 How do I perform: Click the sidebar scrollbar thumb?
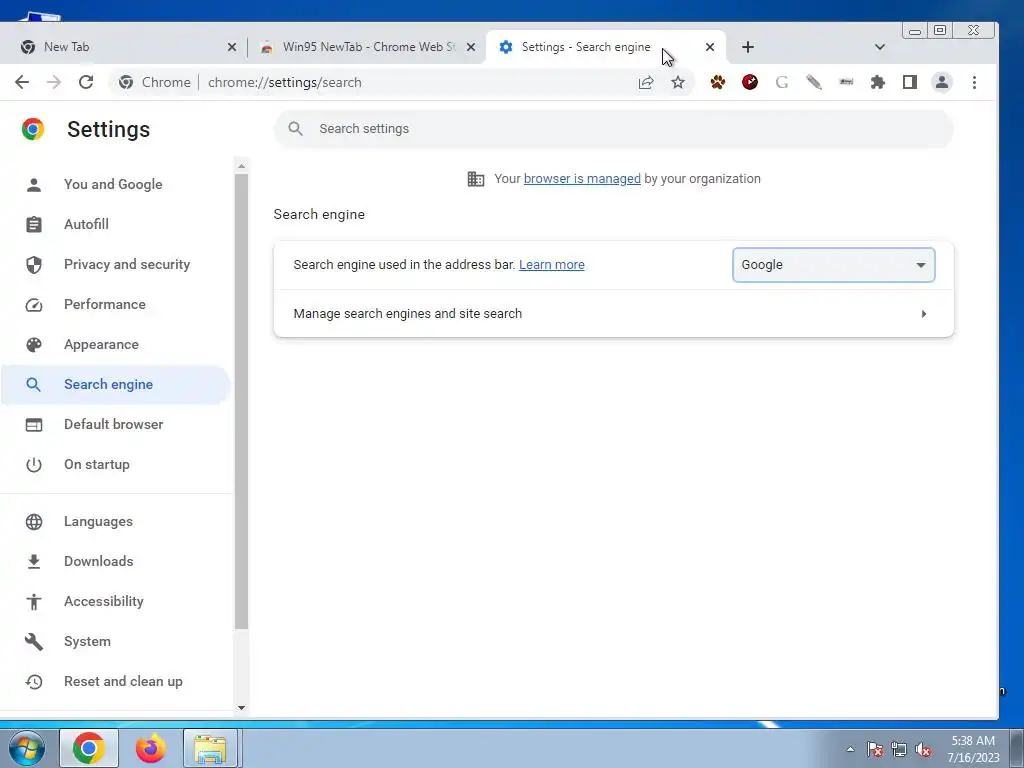[242, 402]
